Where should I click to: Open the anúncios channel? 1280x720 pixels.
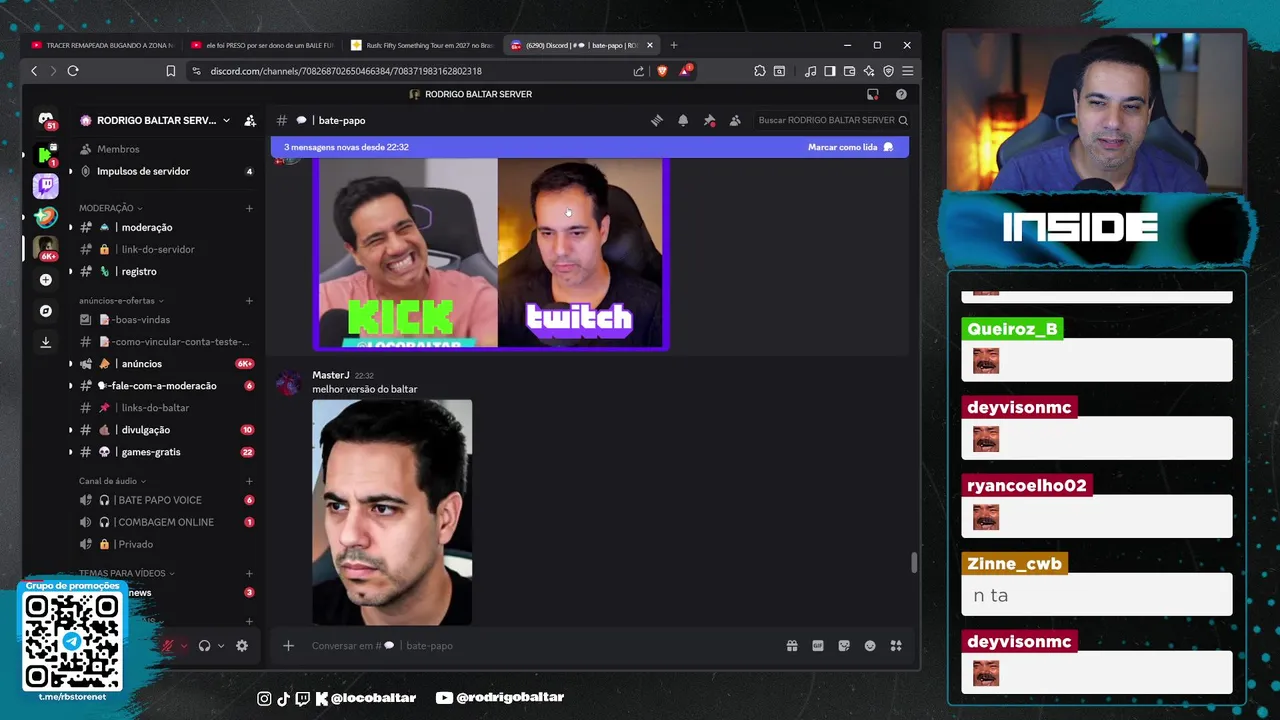[166, 364]
